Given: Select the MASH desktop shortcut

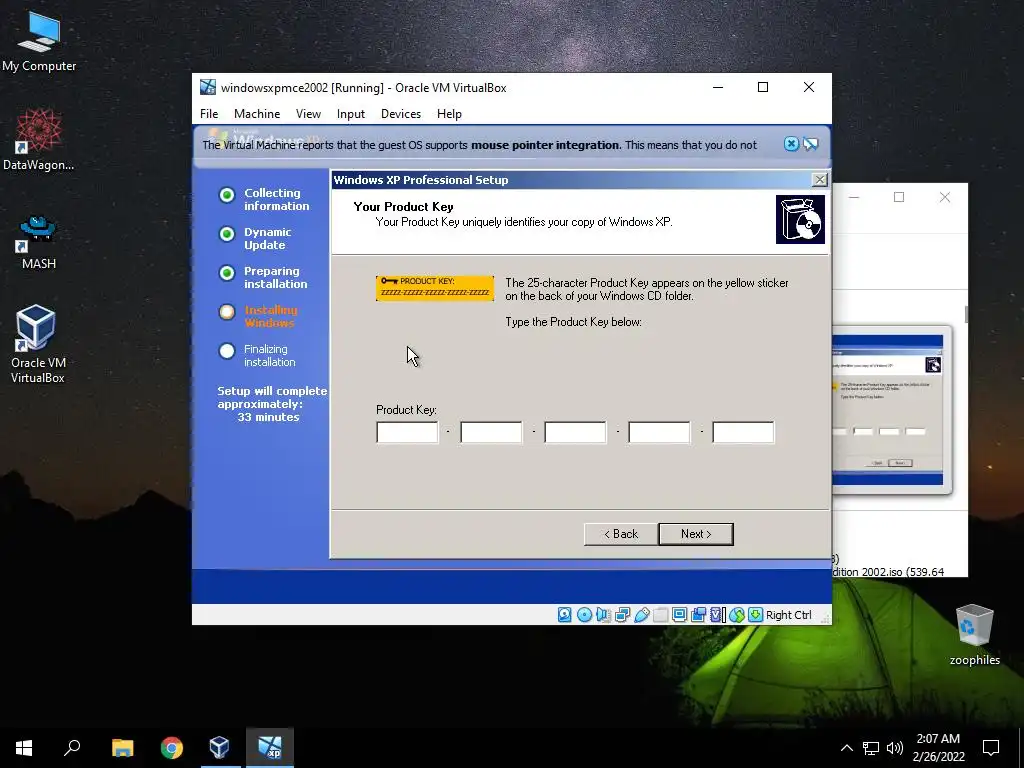Looking at the screenshot, I should pos(39,242).
